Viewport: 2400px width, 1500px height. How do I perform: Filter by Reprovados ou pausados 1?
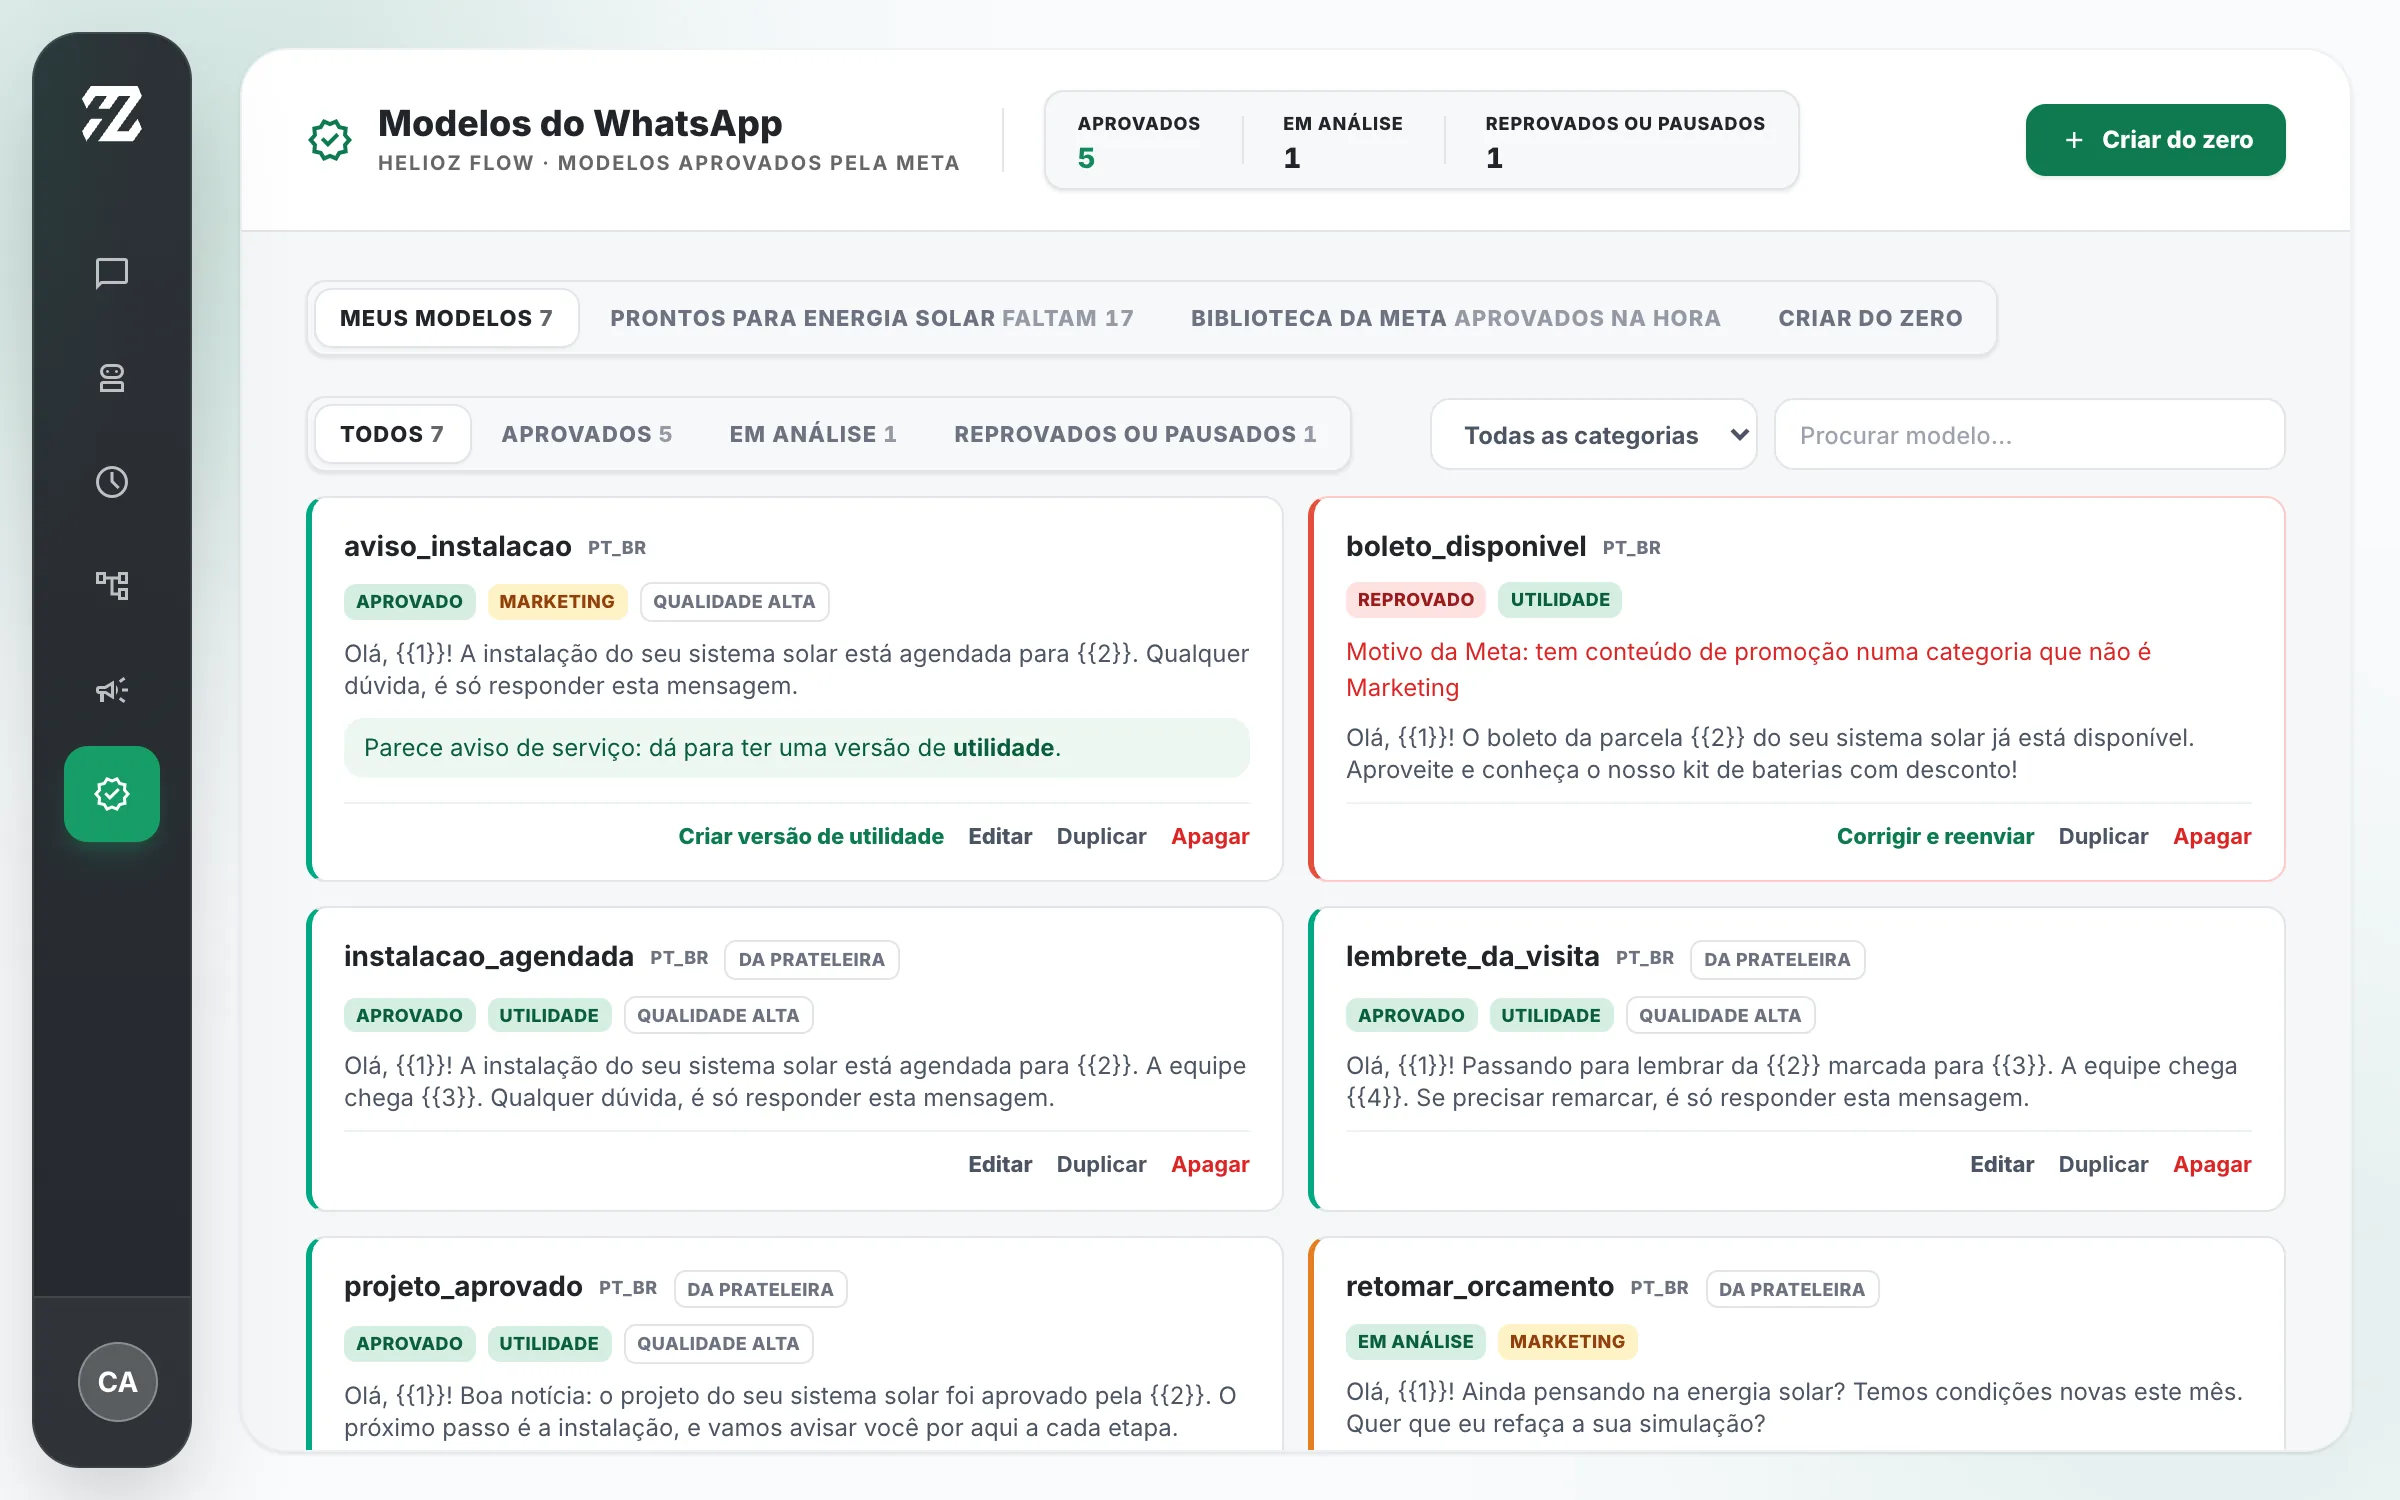pyautogui.click(x=1135, y=434)
